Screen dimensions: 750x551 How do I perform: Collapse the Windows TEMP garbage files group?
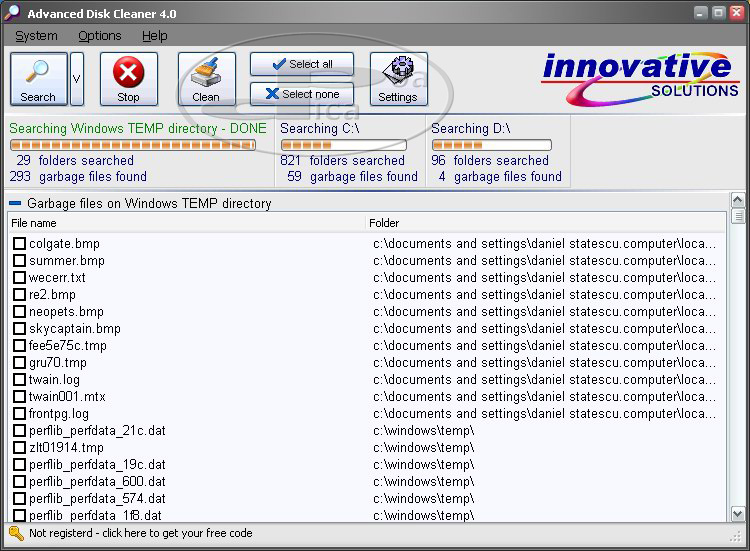15,203
